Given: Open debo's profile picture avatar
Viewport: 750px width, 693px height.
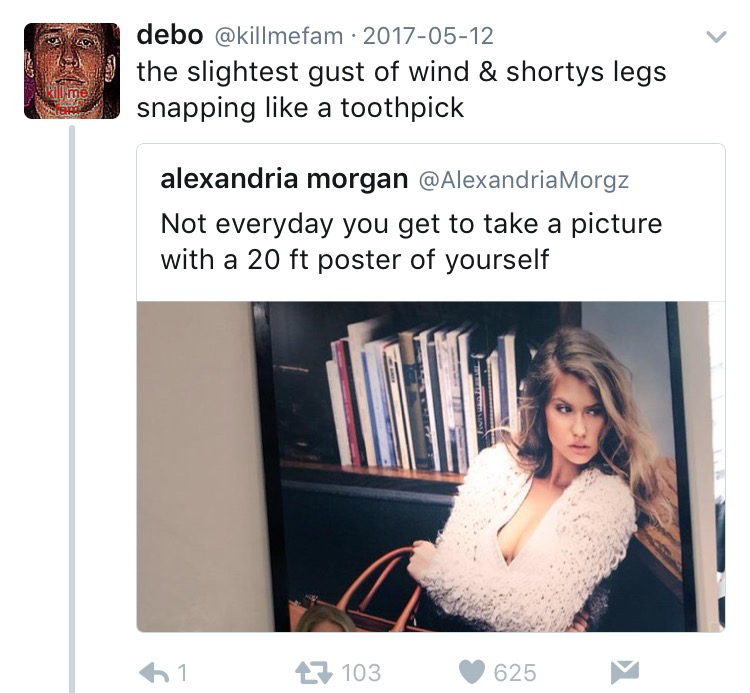Looking at the screenshot, I should tap(71, 71).
